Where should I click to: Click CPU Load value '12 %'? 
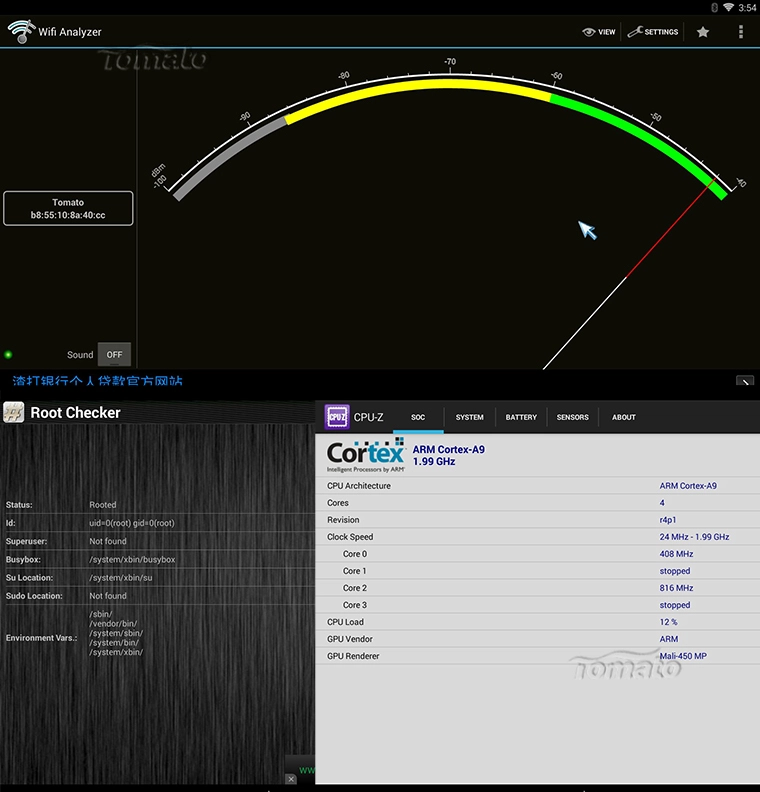click(x=668, y=622)
